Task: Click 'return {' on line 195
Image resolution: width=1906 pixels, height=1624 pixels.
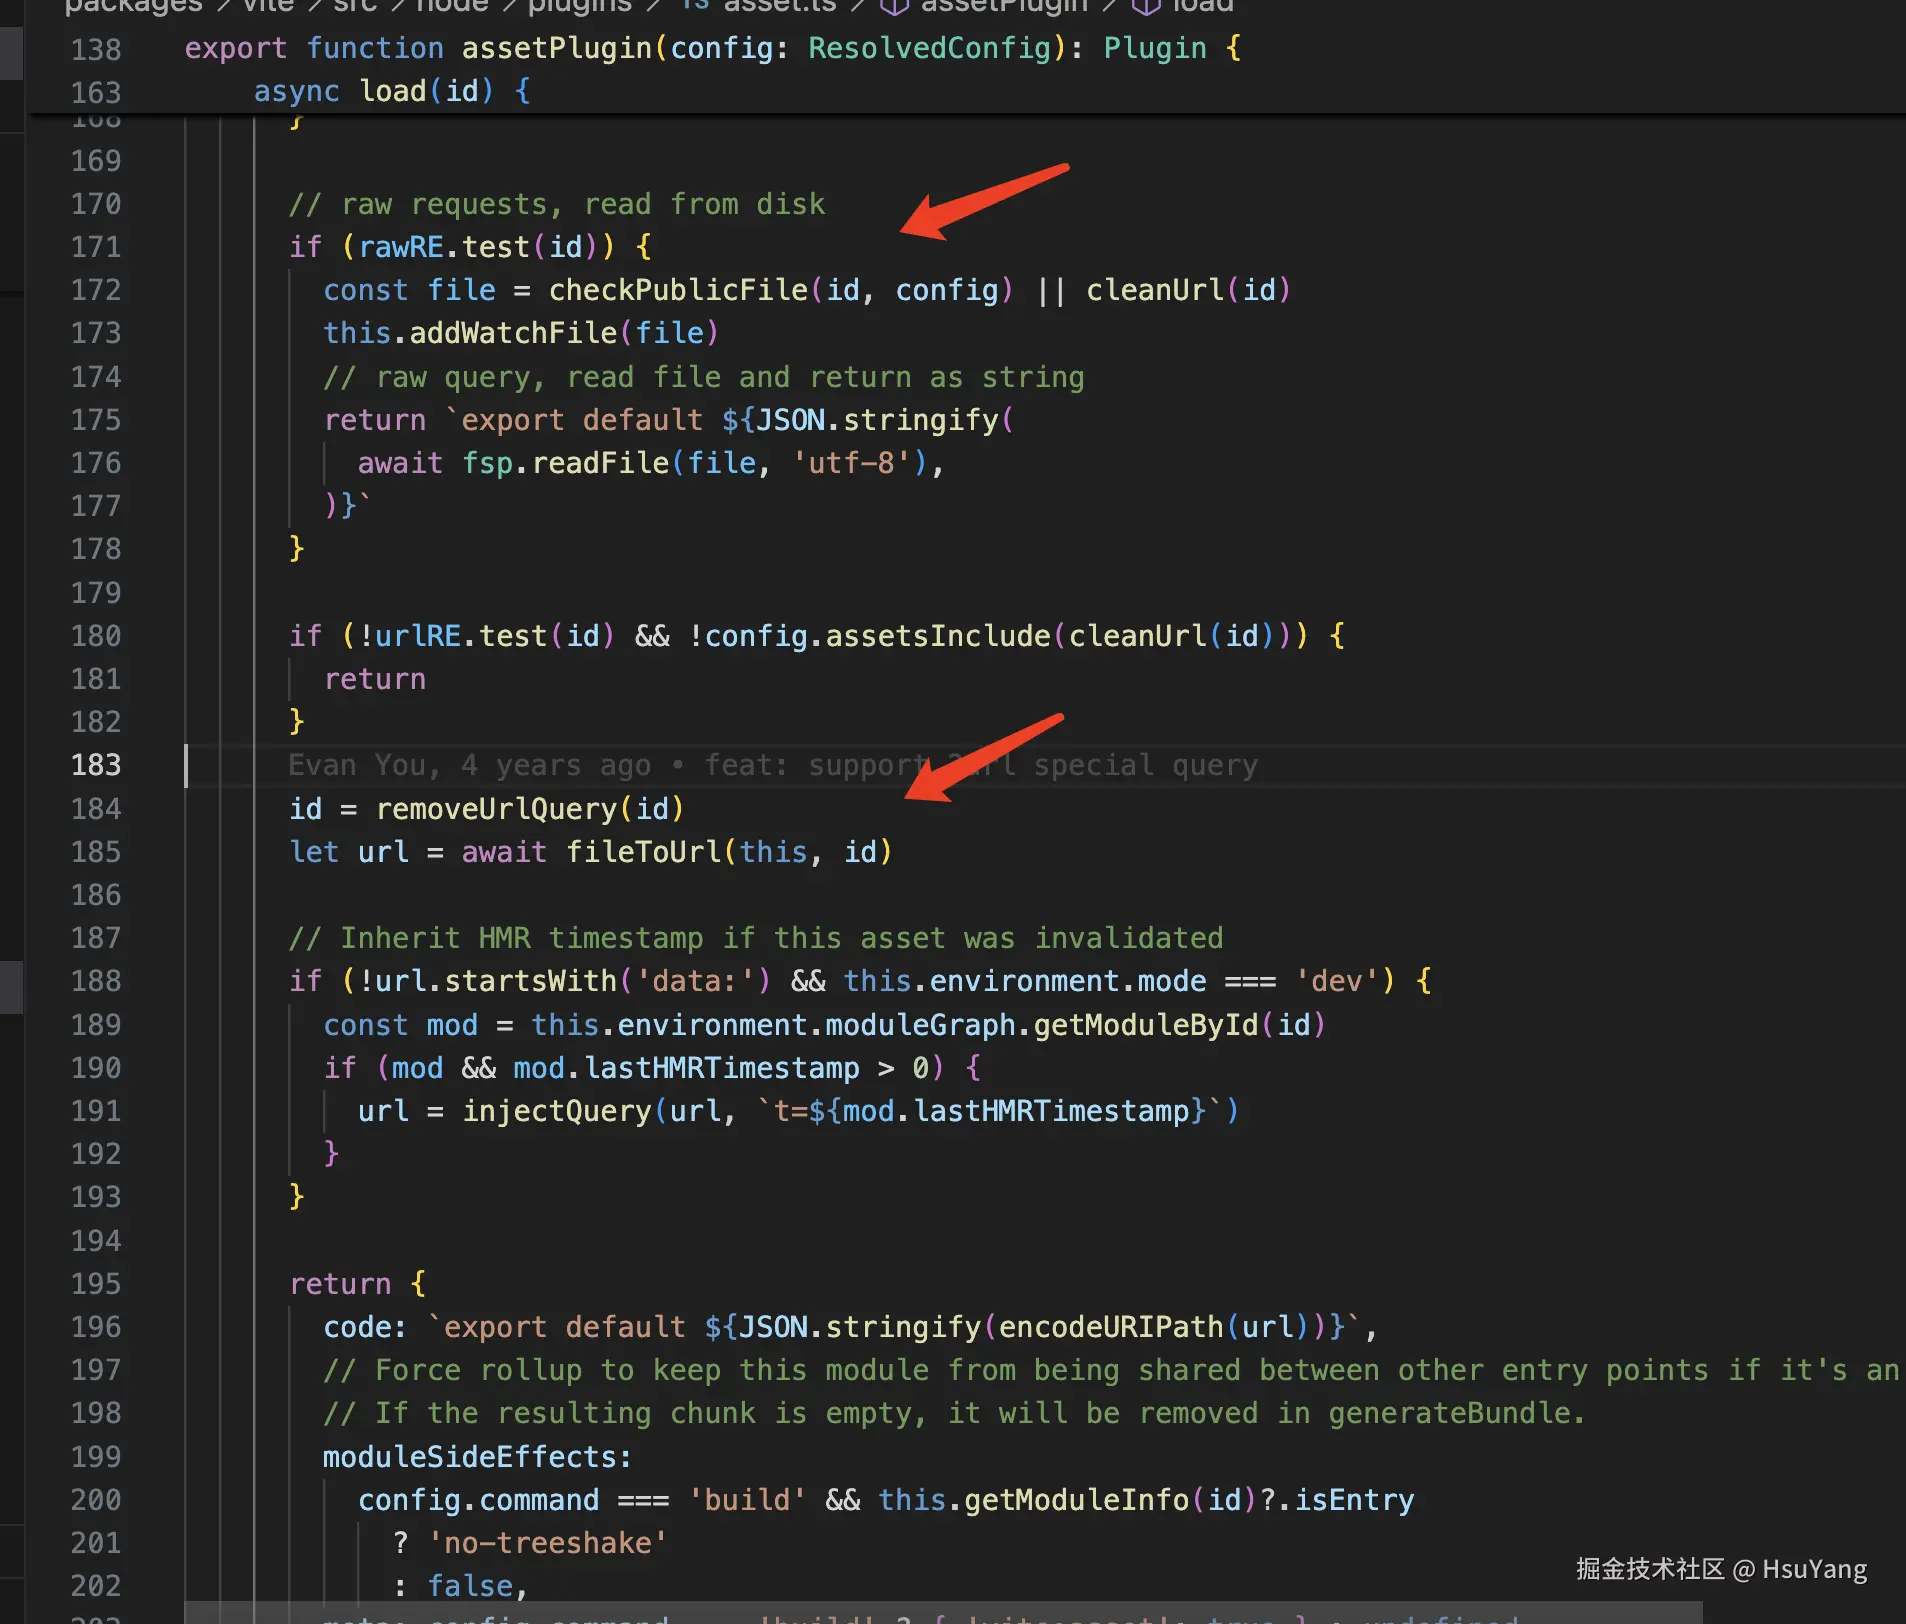Action: 358,1284
